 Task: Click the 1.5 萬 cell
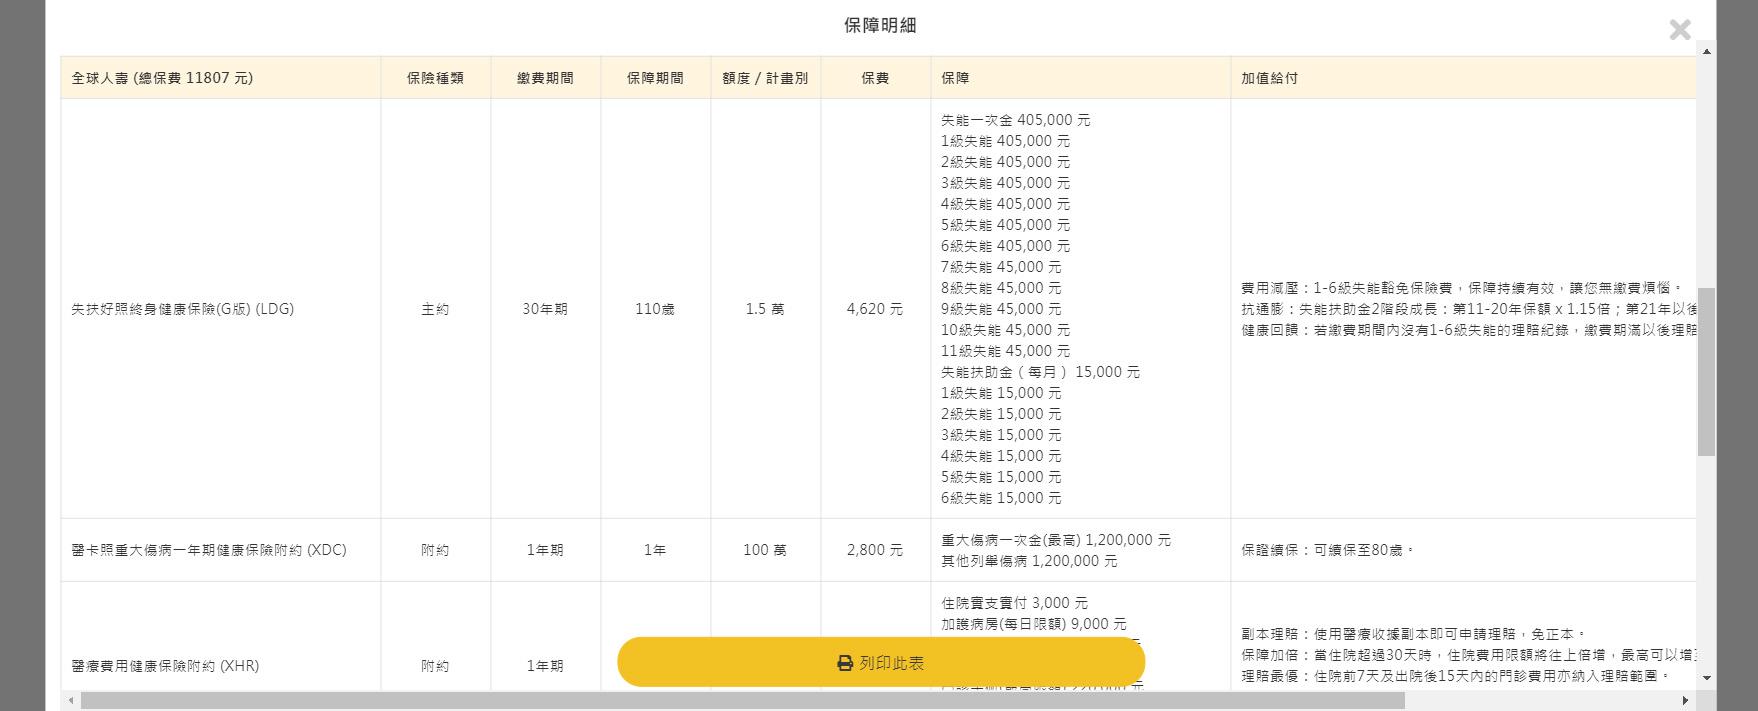point(765,309)
